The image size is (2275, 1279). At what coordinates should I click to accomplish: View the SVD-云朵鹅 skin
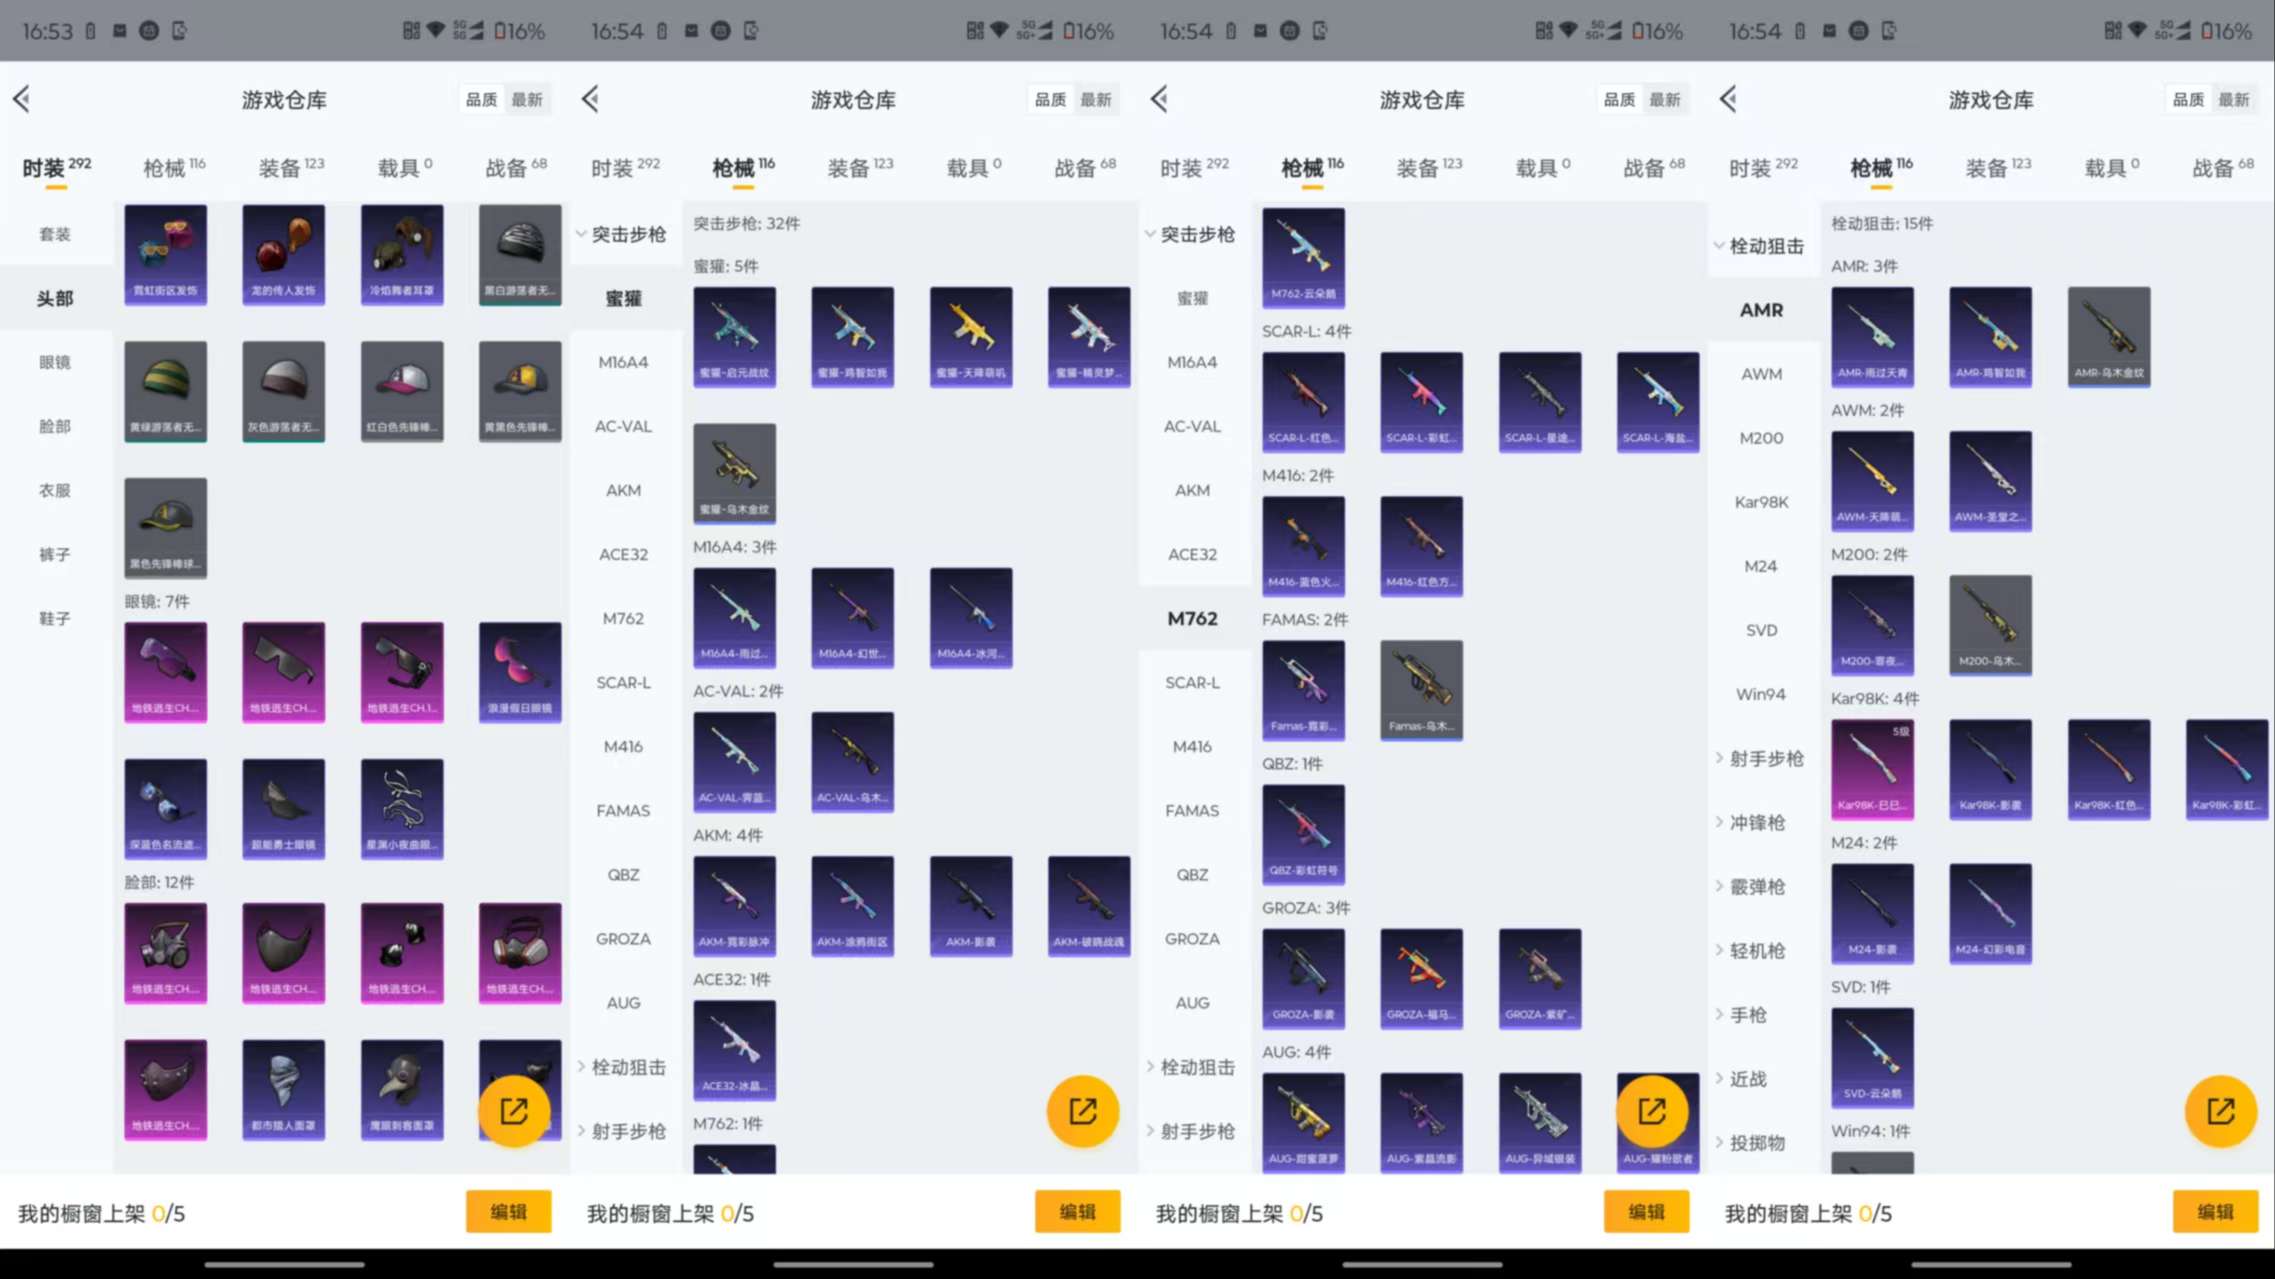click(x=1872, y=1059)
